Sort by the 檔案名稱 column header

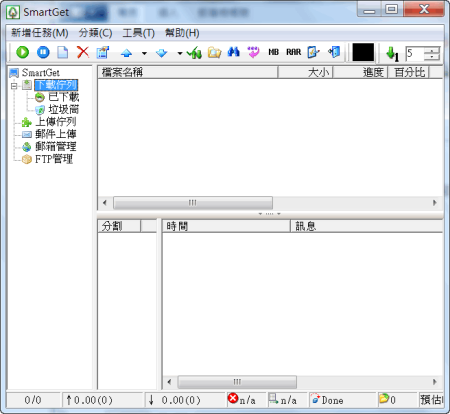(188, 72)
